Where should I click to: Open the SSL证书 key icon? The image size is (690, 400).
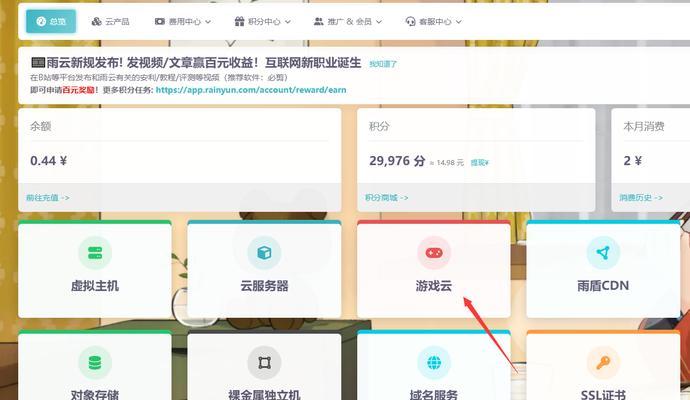603,363
